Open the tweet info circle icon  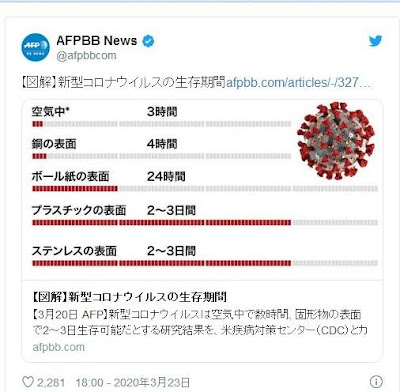pyautogui.click(x=376, y=382)
